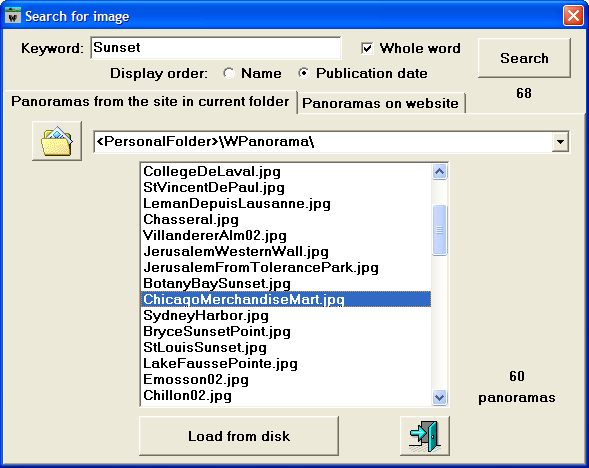Click the Search button
The width and height of the screenshot is (589, 468).
coord(524,58)
